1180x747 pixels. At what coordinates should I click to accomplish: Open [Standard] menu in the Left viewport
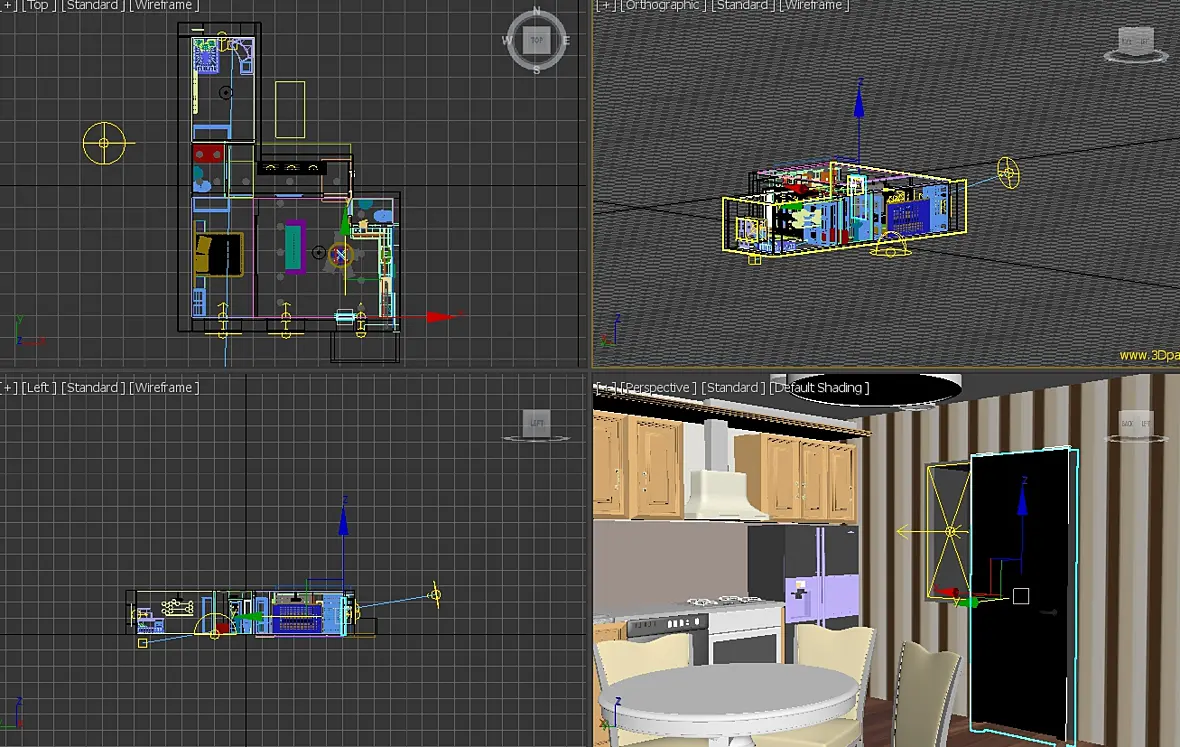pos(93,387)
